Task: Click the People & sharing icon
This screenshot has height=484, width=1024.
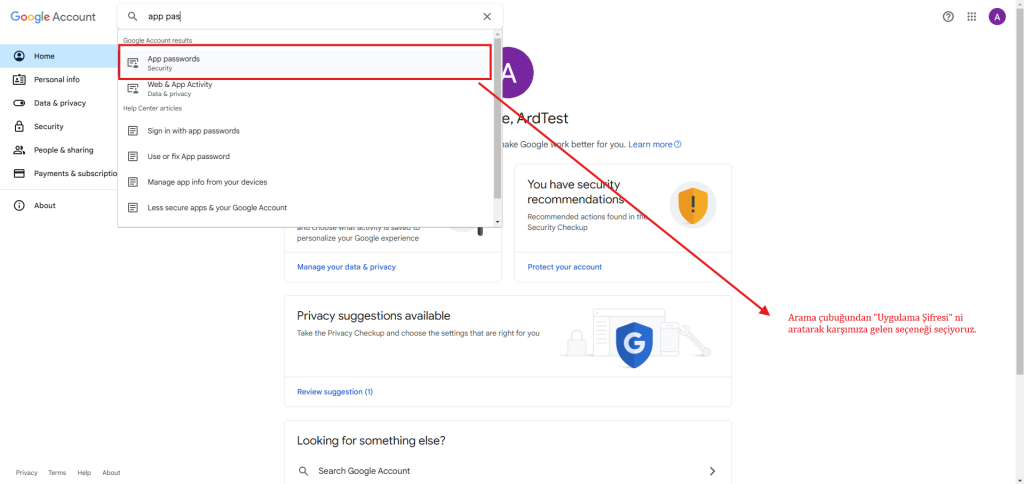Action: [x=19, y=150]
